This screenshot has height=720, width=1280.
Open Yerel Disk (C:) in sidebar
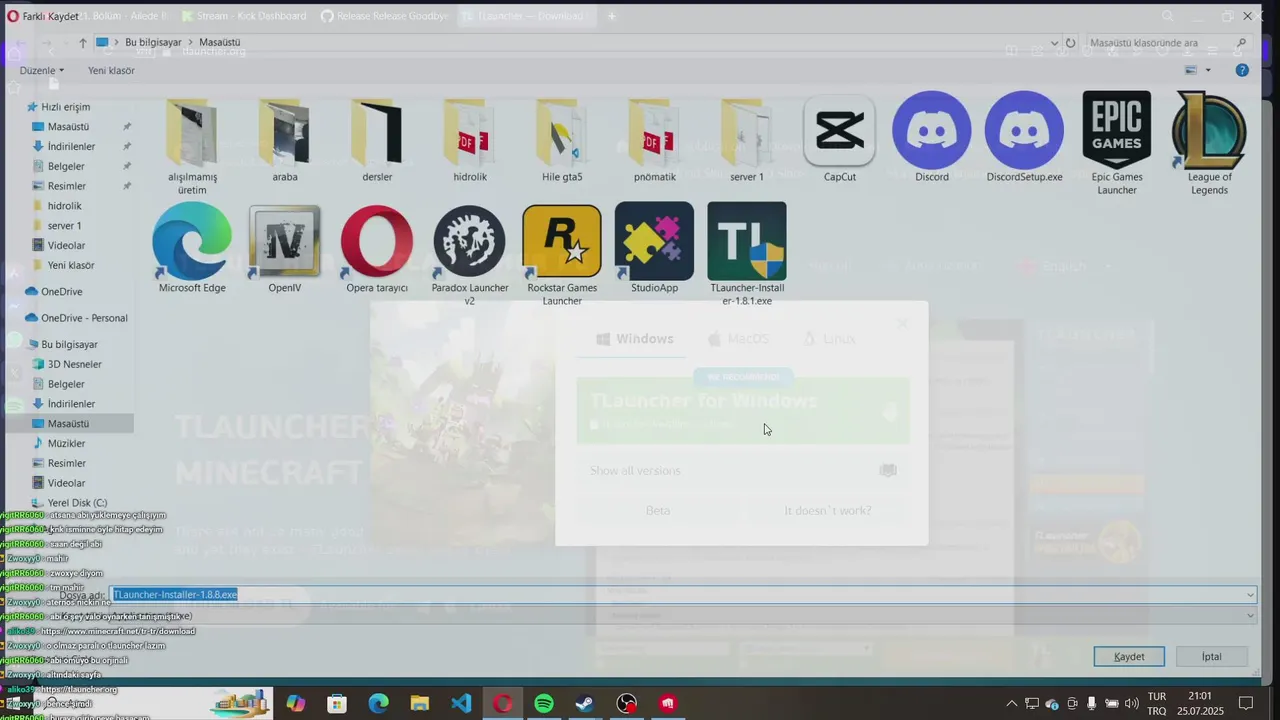click(77, 503)
